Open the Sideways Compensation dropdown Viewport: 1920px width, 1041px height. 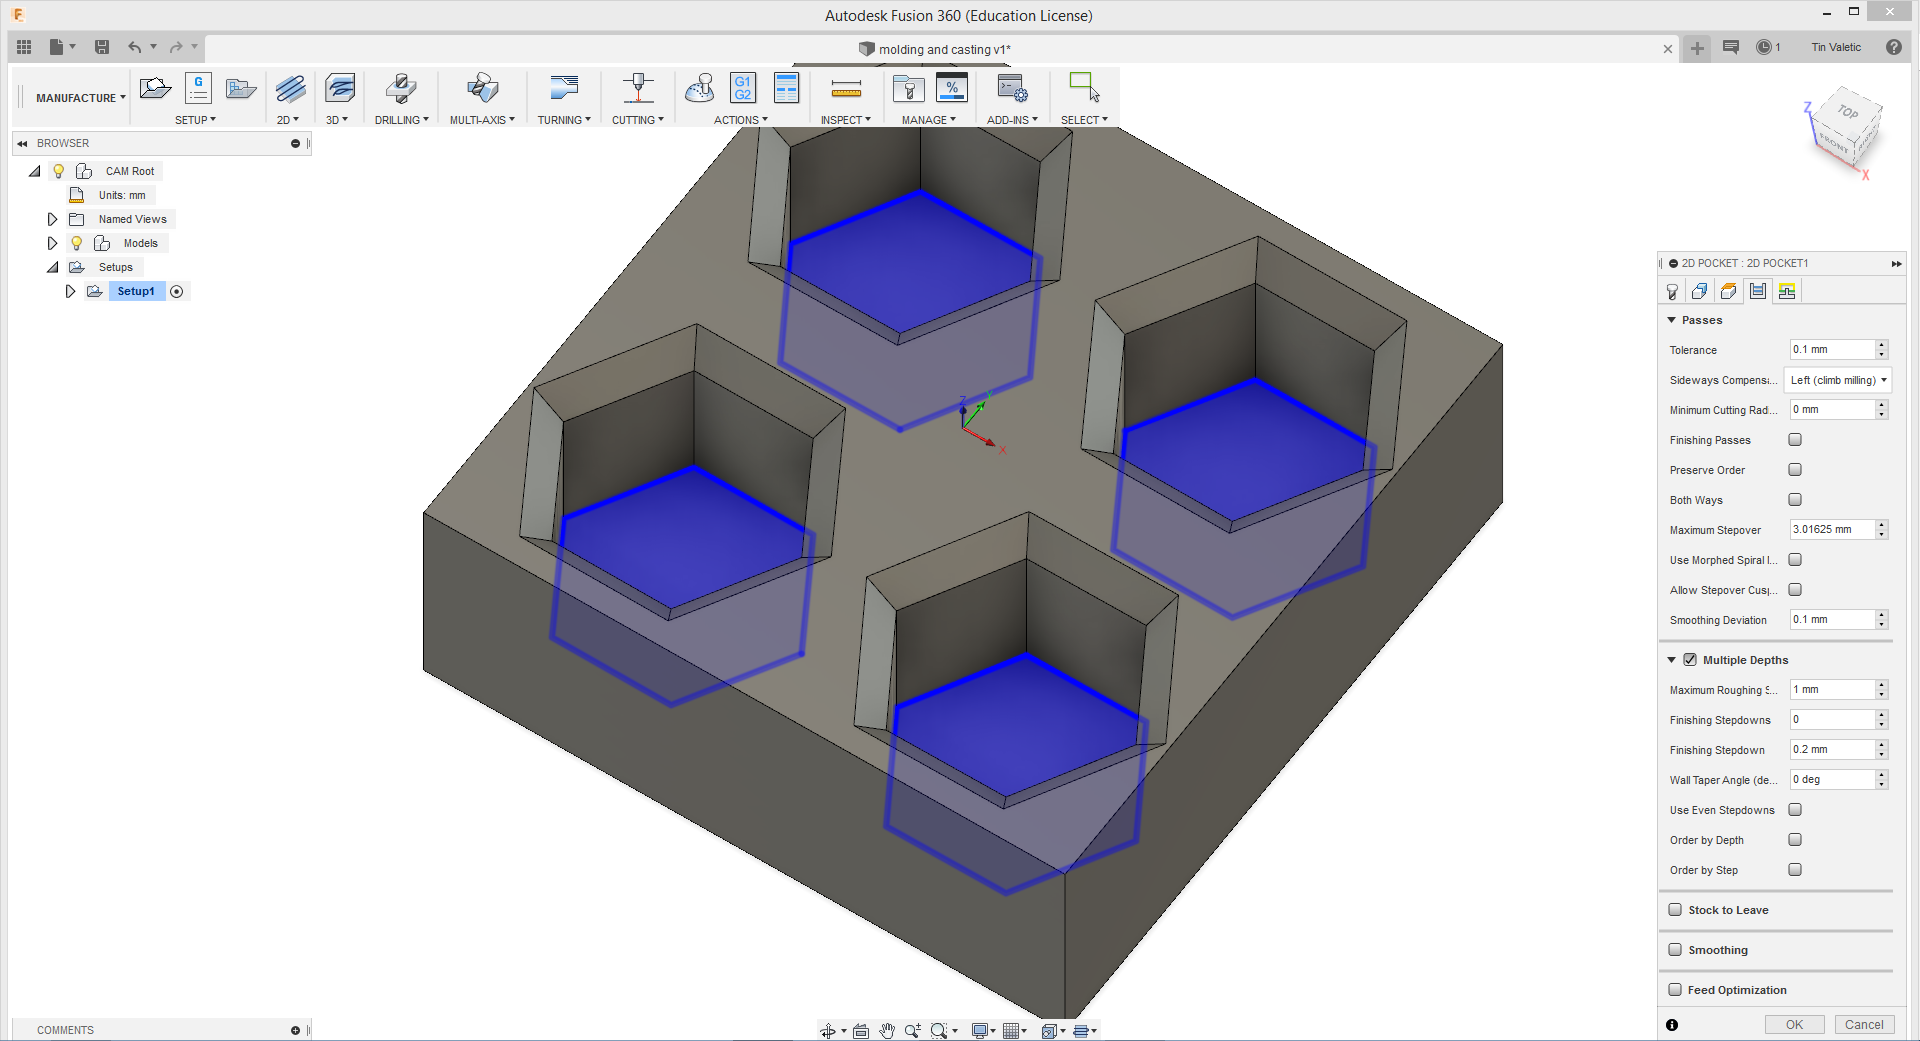(1838, 380)
